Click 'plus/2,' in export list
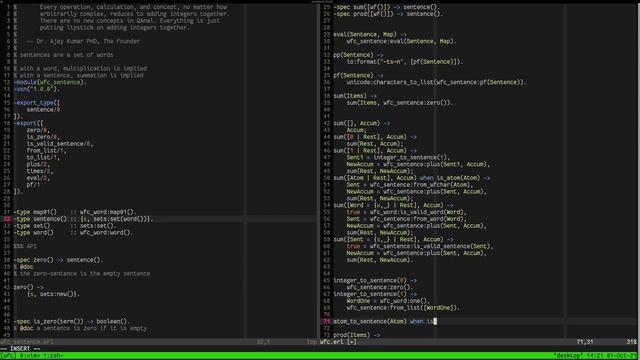The image size is (640, 360). click(x=38, y=164)
